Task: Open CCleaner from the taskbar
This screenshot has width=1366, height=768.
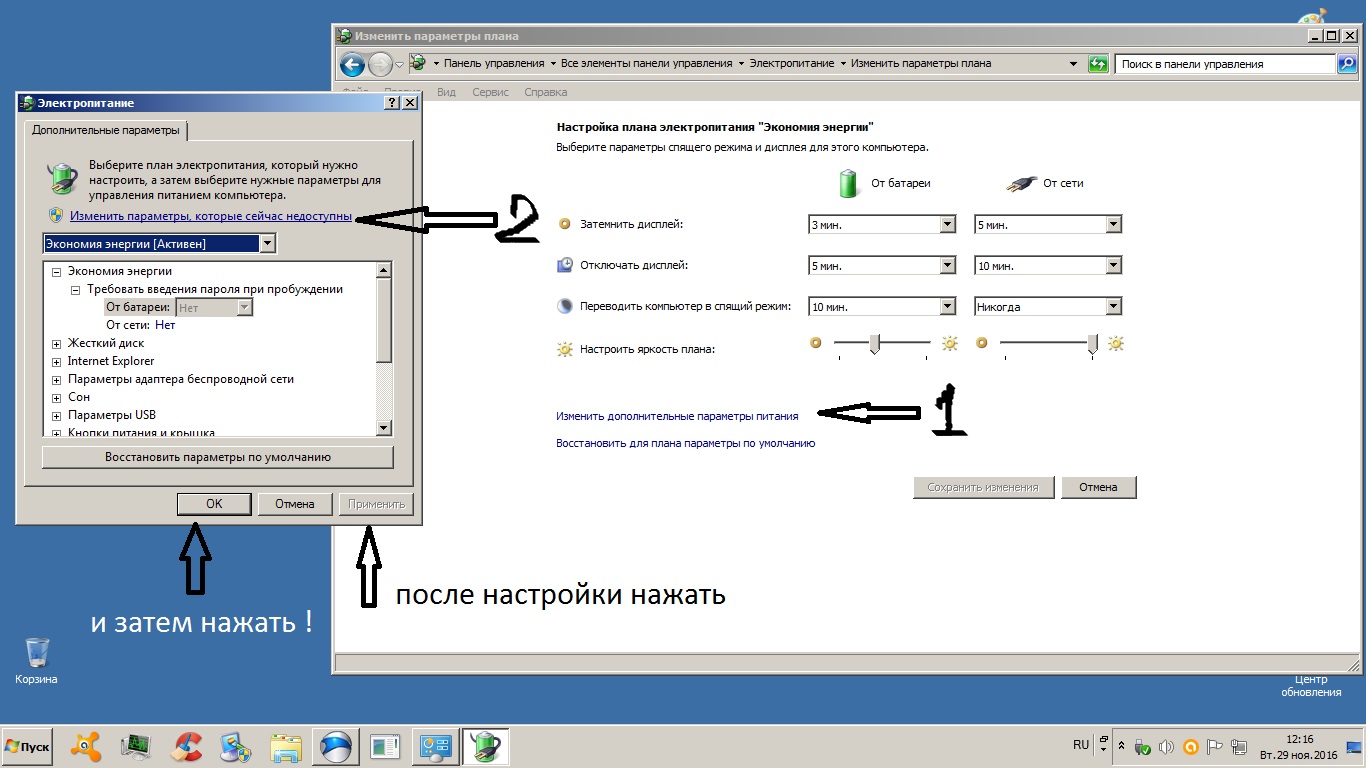Action: coord(186,746)
